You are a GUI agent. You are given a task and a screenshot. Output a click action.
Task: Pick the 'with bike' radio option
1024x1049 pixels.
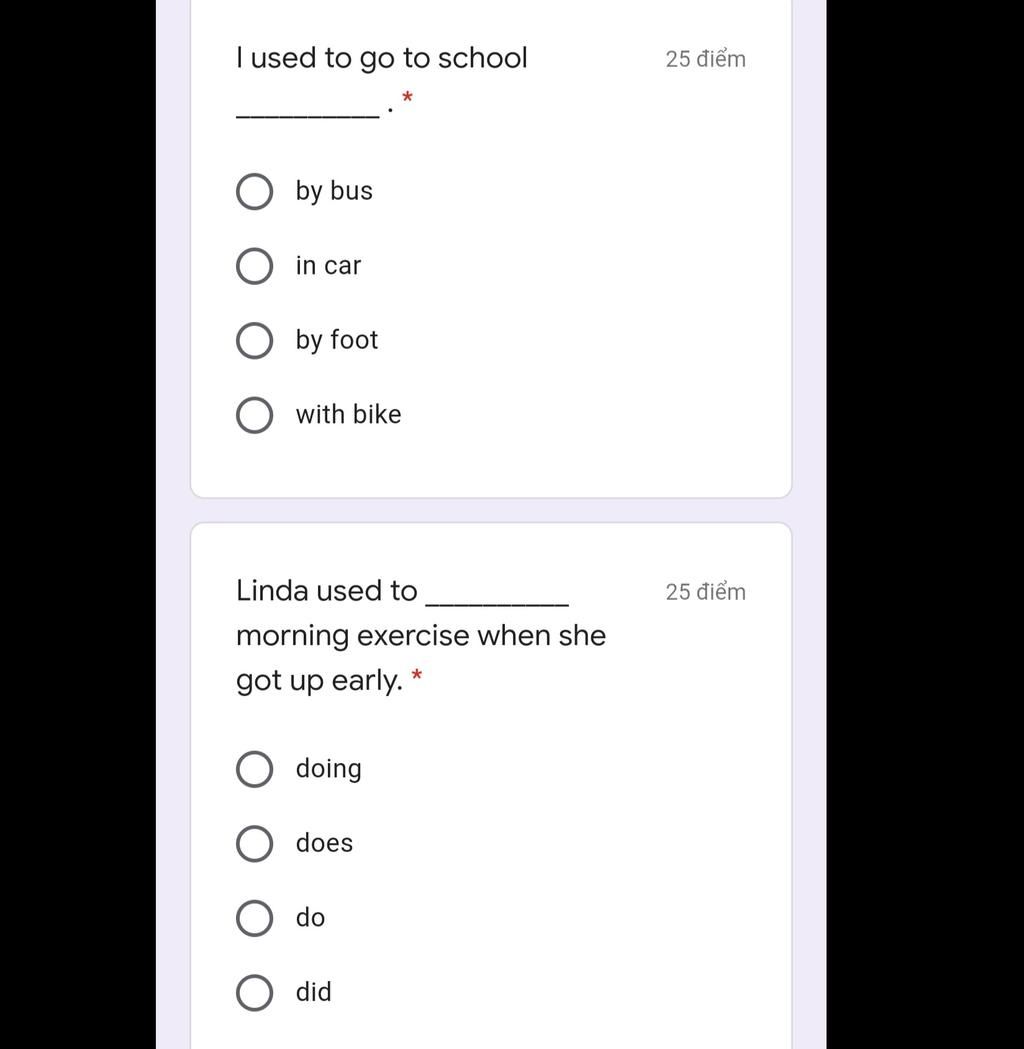[x=254, y=415]
